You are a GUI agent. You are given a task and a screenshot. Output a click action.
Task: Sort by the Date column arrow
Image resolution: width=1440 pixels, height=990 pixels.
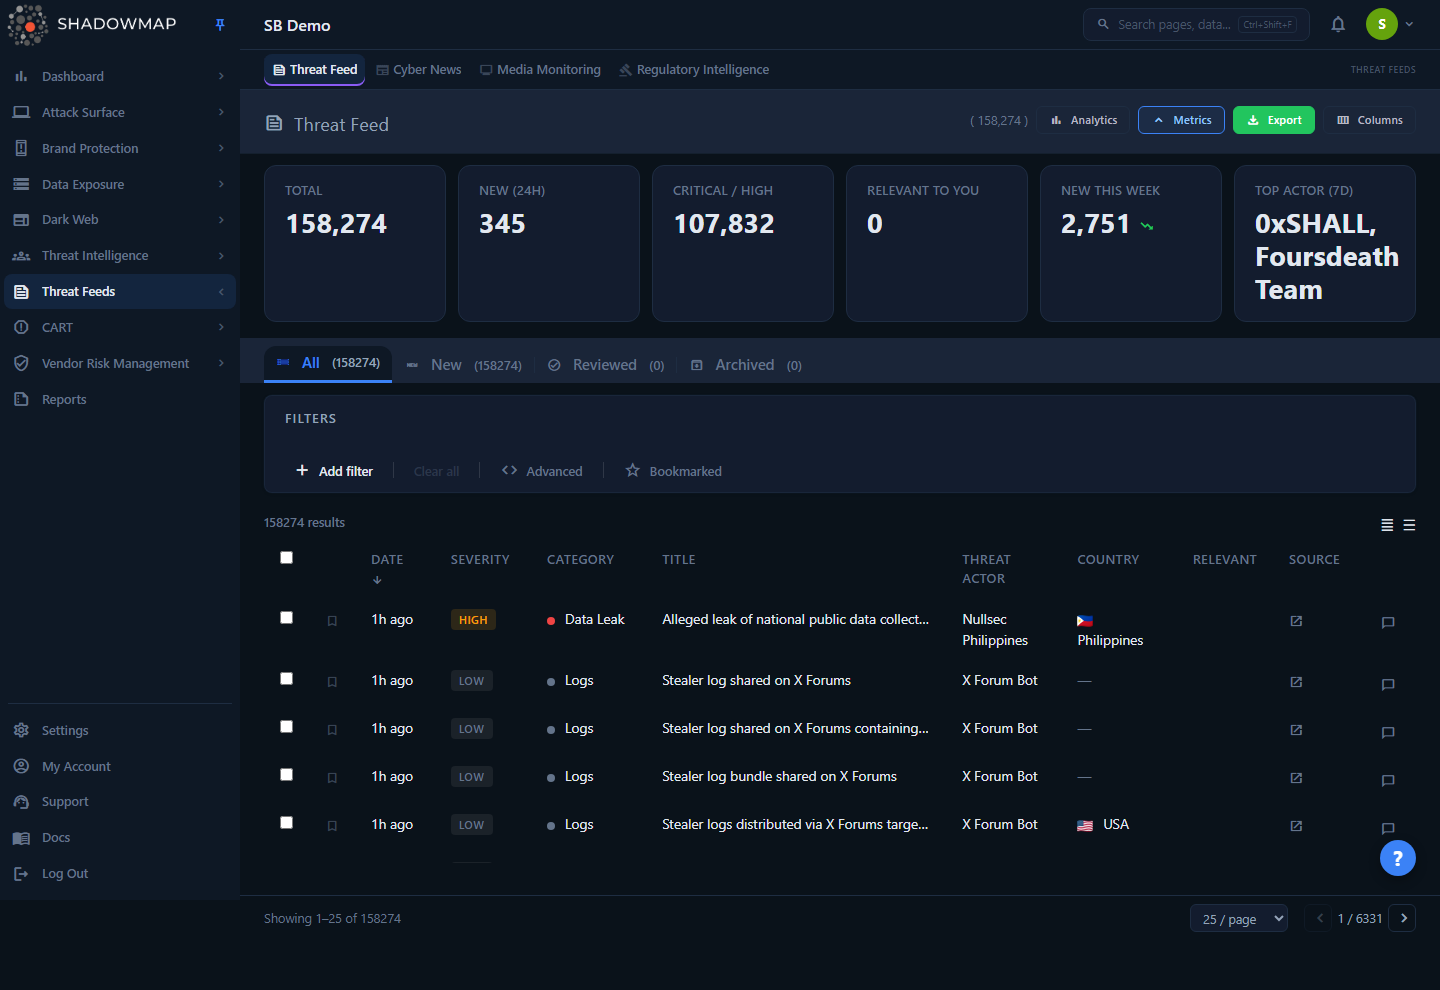point(377,580)
